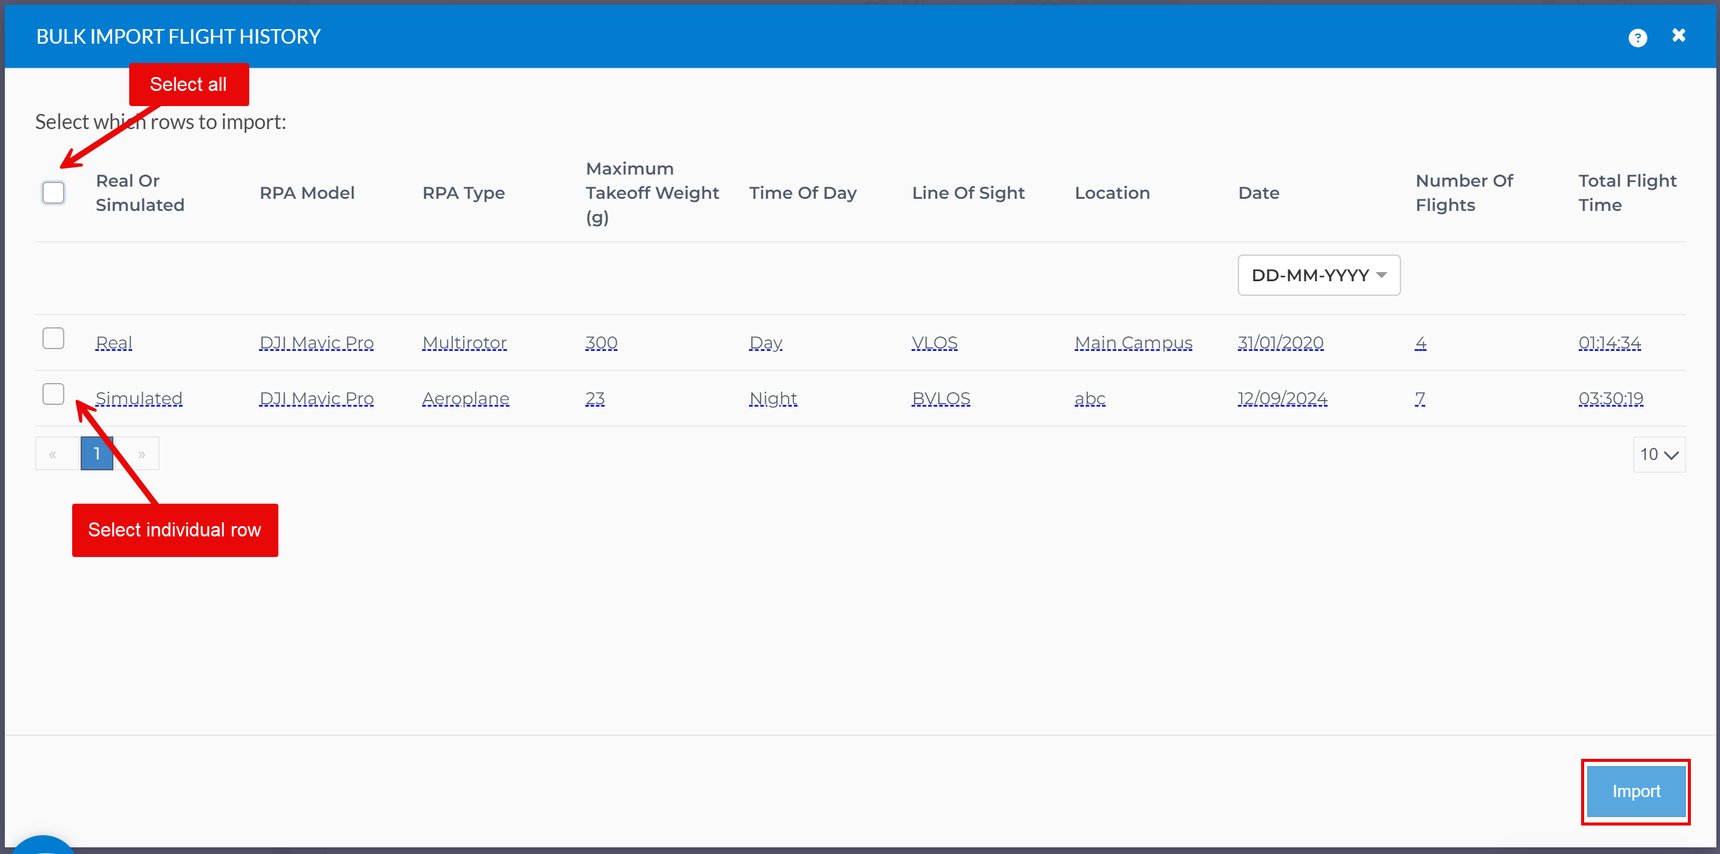Click the Main Campus location cell
The height and width of the screenshot is (854, 1720).
pyautogui.click(x=1133, y=343)
